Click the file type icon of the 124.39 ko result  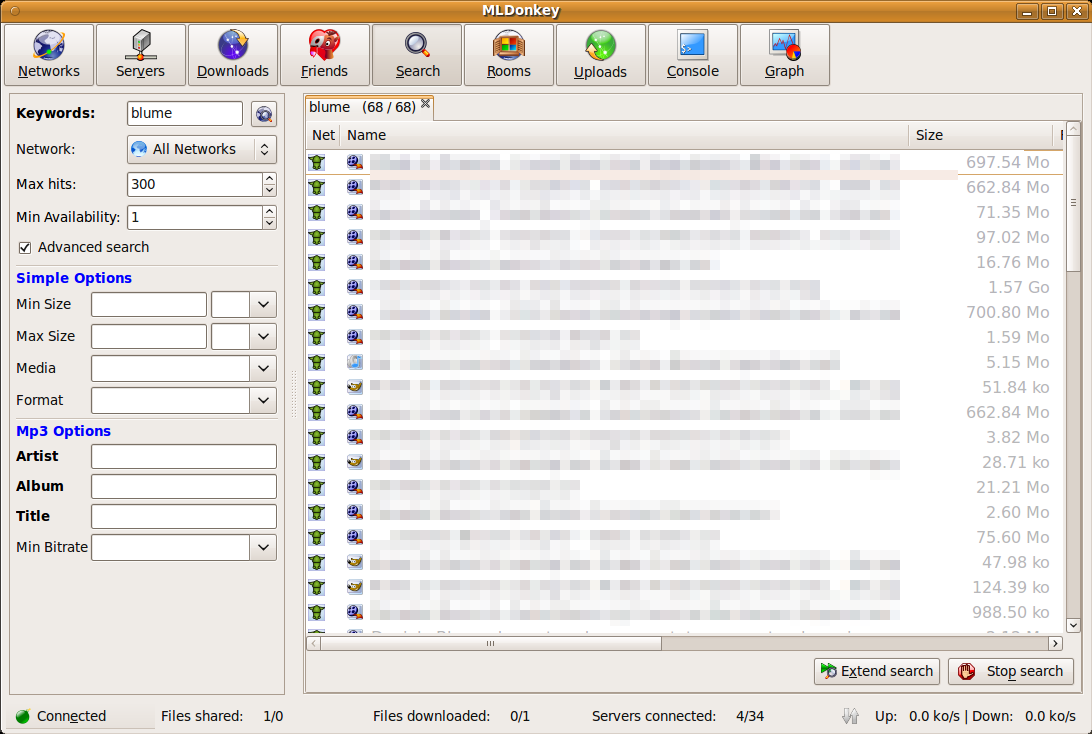coord(354,587)
